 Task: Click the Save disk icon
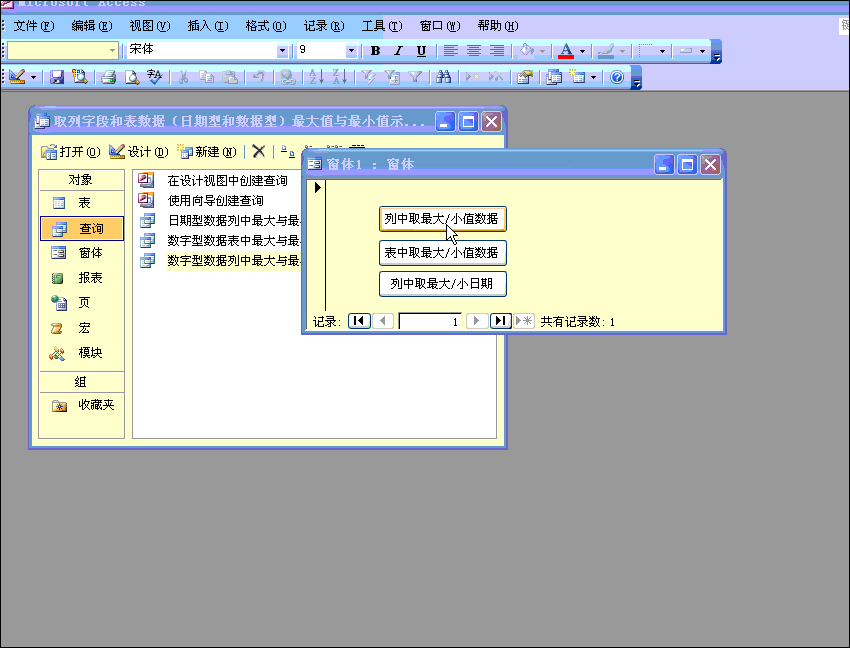(x=57, y=78)
